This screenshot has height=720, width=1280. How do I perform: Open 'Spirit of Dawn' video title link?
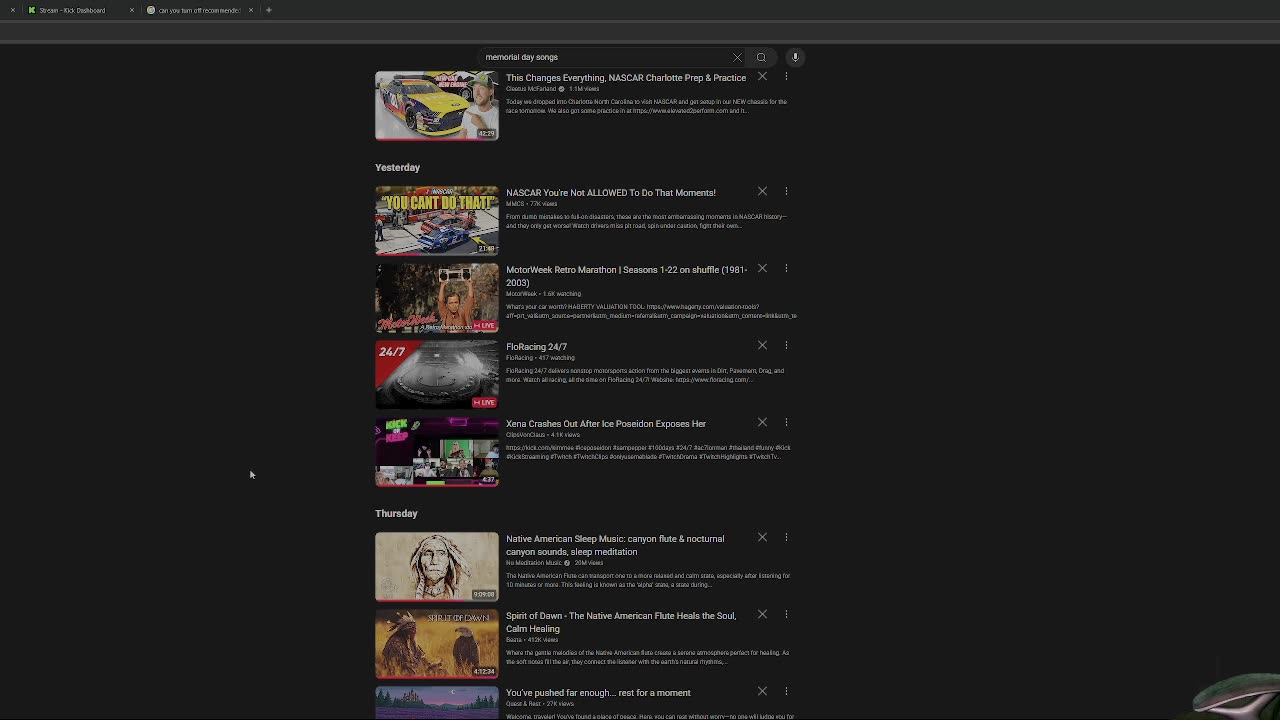click(621, 622)
